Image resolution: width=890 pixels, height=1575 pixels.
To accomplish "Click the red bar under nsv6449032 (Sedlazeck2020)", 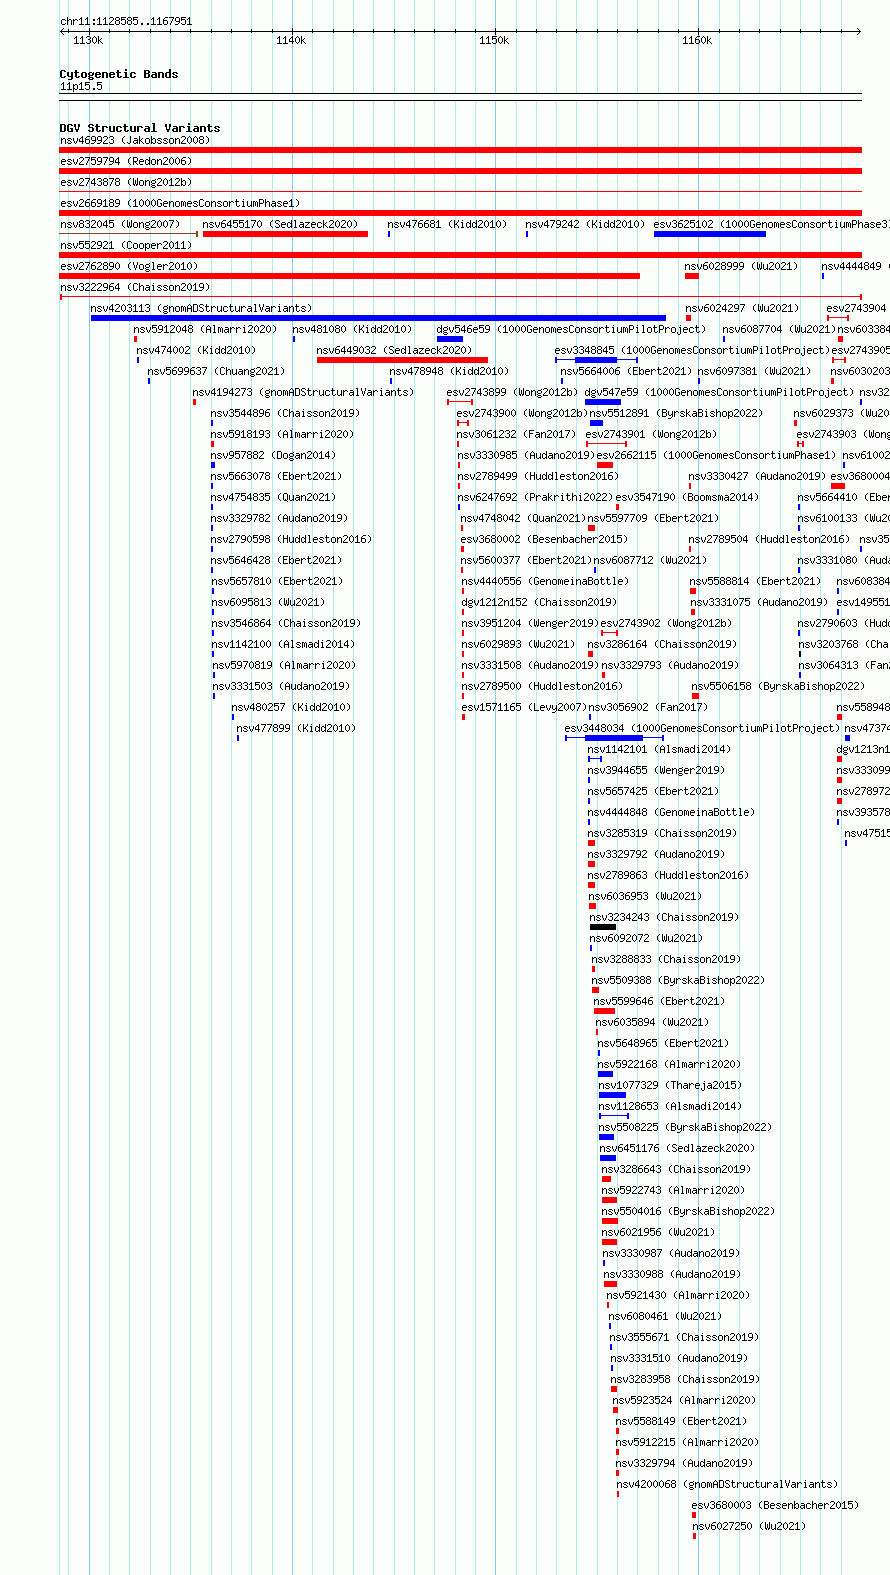I will [402, 360].
